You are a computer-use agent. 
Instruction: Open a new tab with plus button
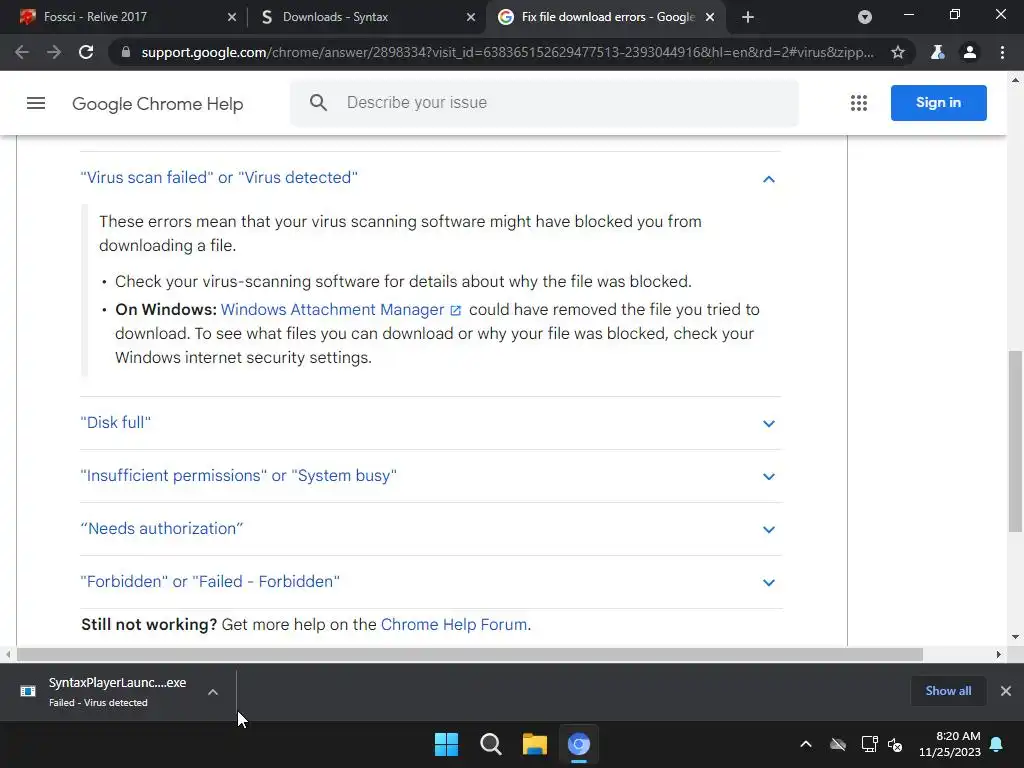(748, 17)
